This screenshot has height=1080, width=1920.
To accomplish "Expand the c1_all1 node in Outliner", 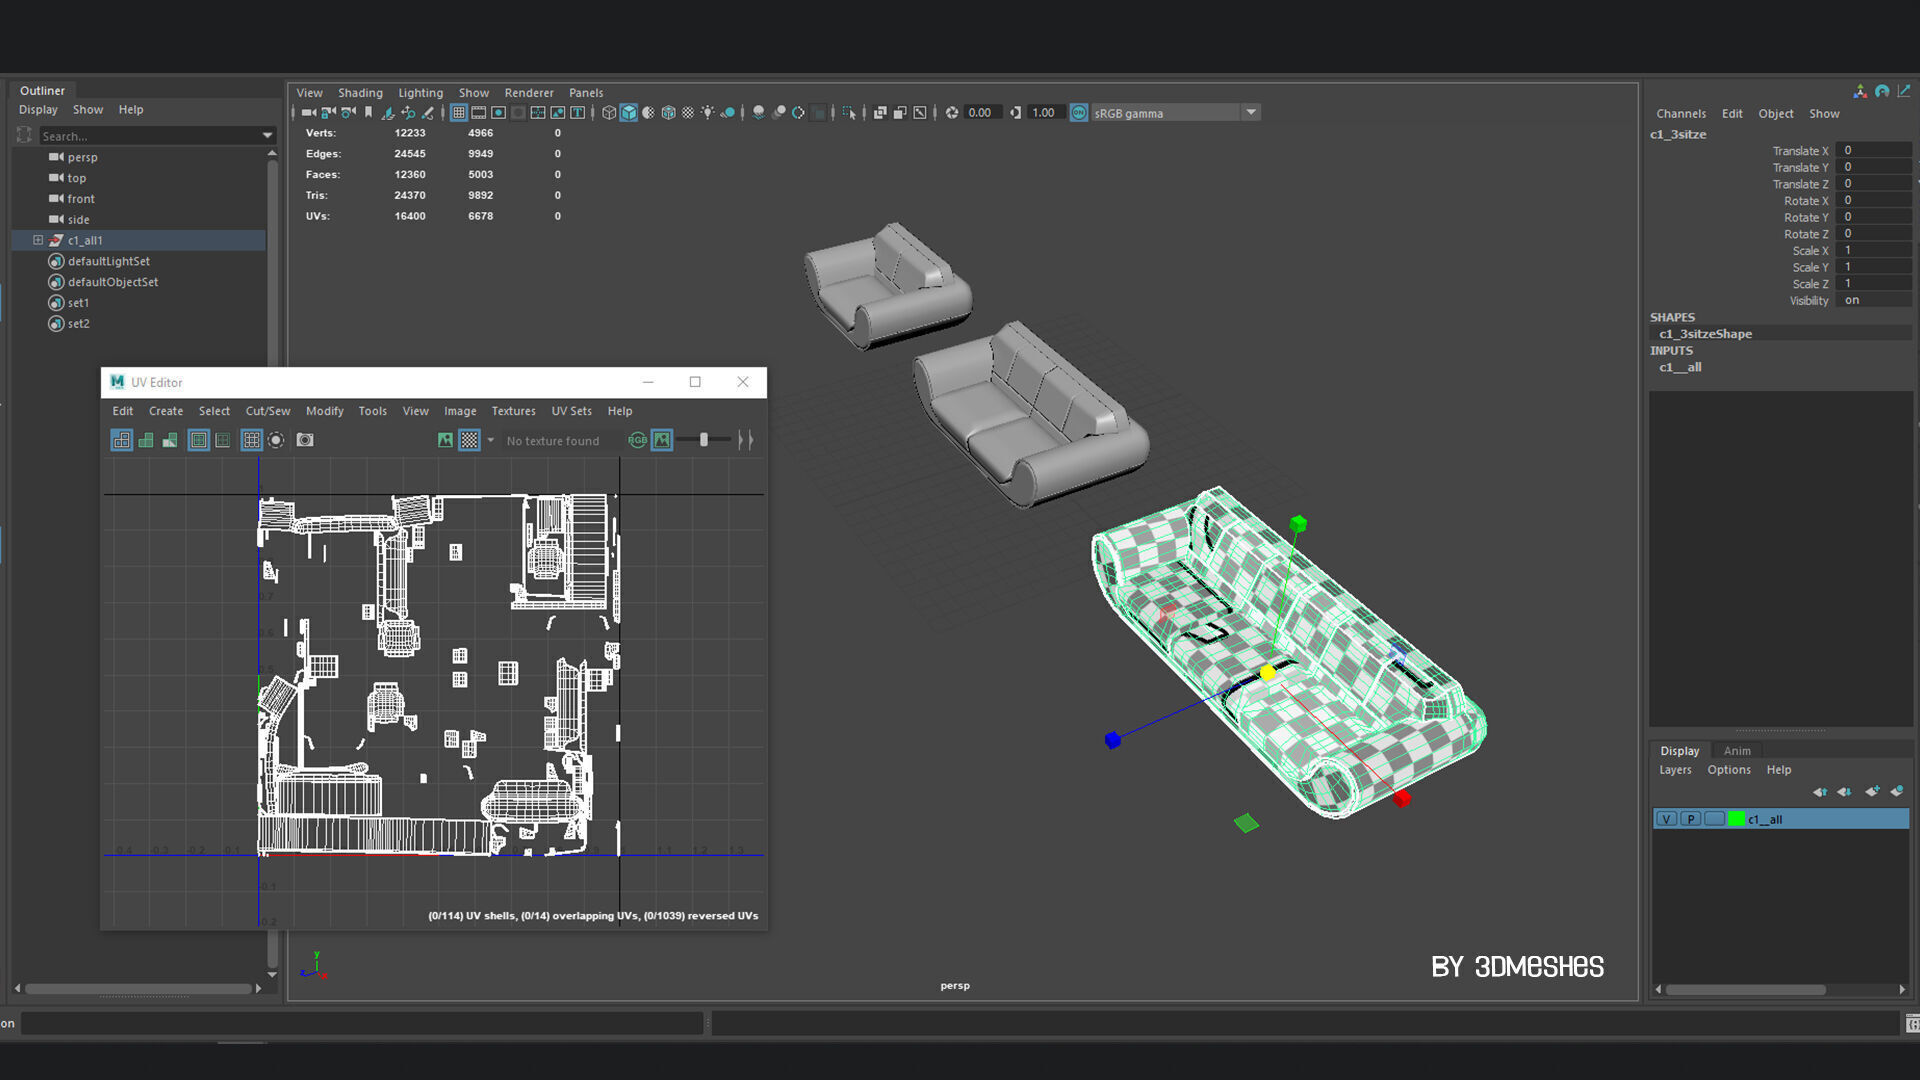I will pyautogui.click(x=38, y=240).
